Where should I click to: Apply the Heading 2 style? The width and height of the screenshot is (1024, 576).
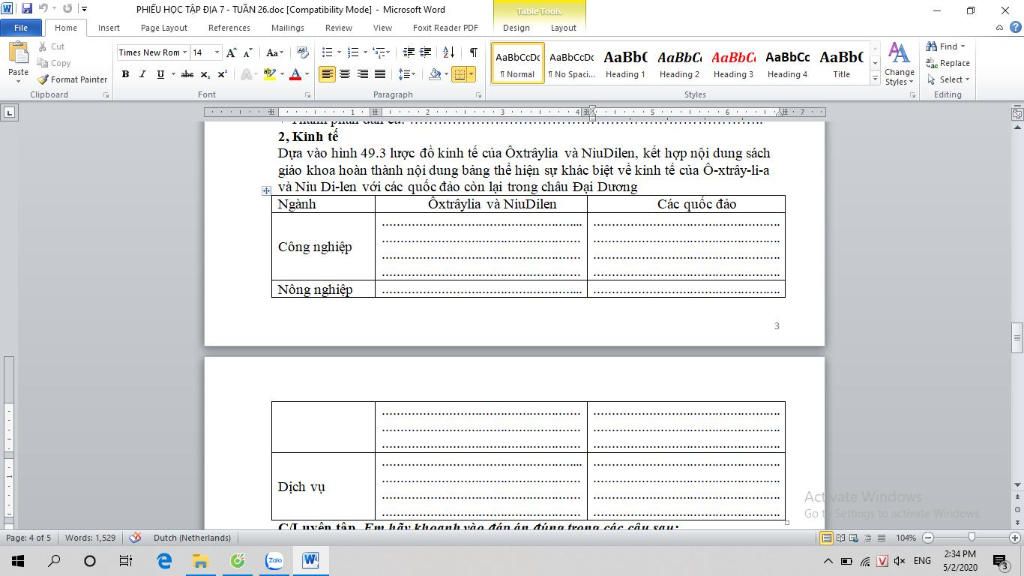pyautogui.click(x=679, y=64)
